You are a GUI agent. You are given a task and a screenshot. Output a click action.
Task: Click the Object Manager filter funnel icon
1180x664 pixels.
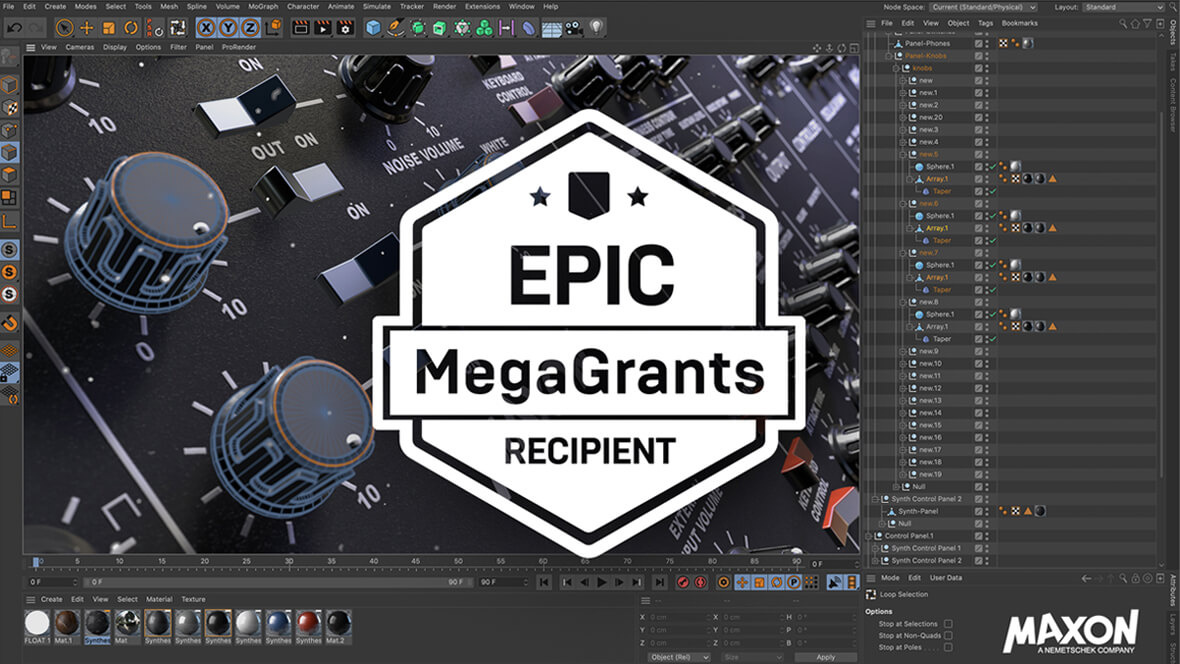tap(1148, 23)
